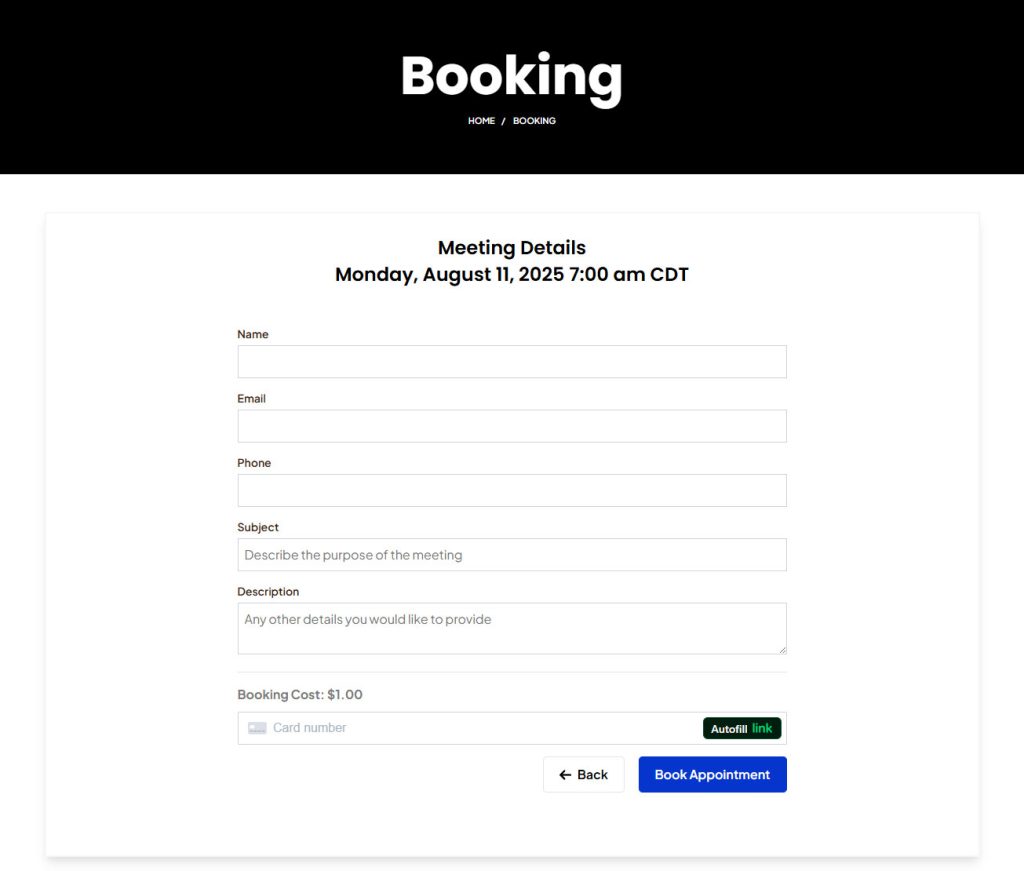Click the HOME breadcrumb link

pyautogui.click(x=481, y=121)
